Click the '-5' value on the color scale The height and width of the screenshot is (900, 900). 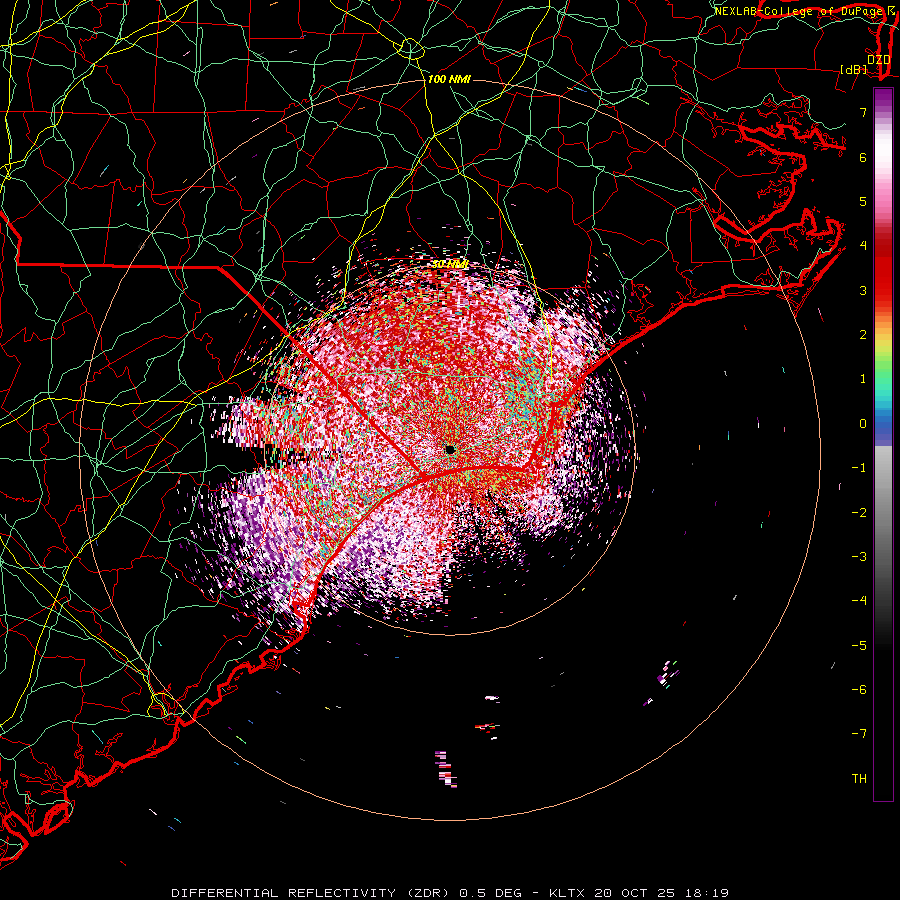coord(859,646)
